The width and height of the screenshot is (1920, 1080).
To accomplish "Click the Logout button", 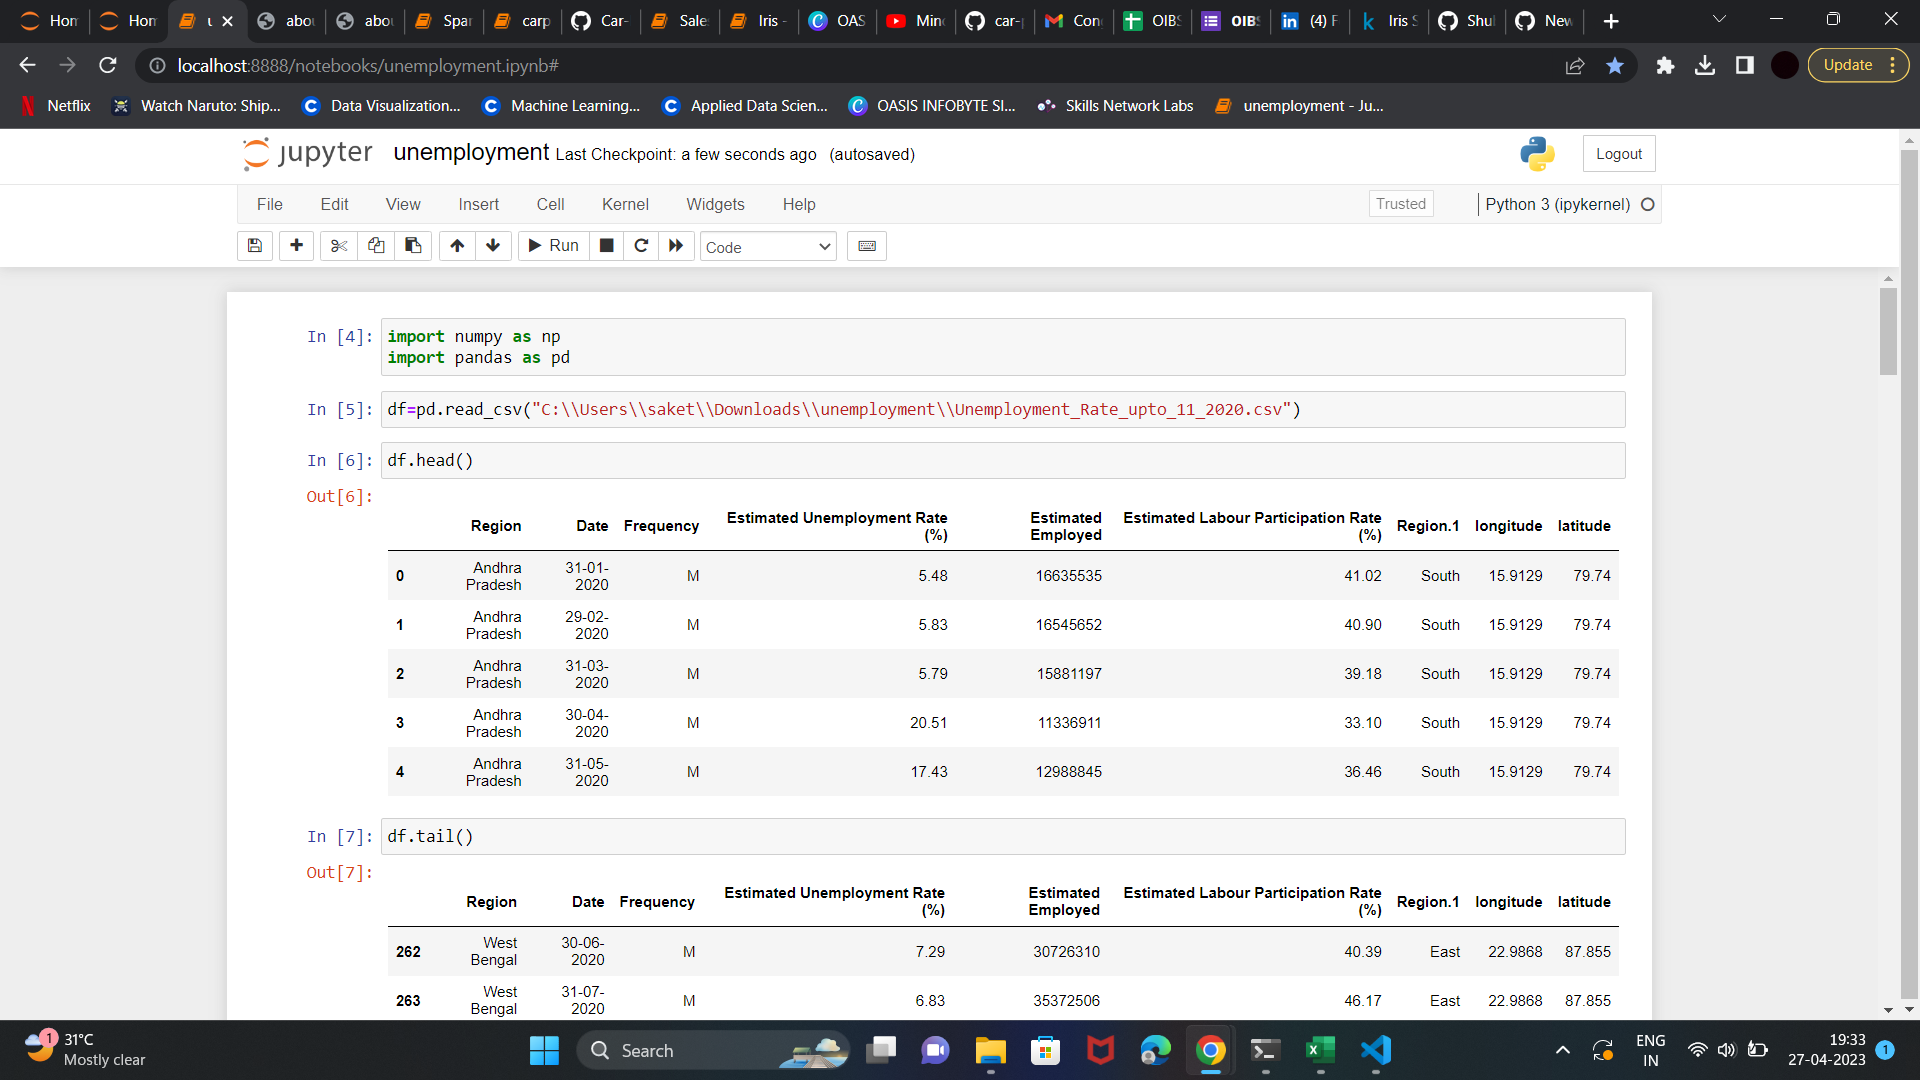I will [1618, 153].
